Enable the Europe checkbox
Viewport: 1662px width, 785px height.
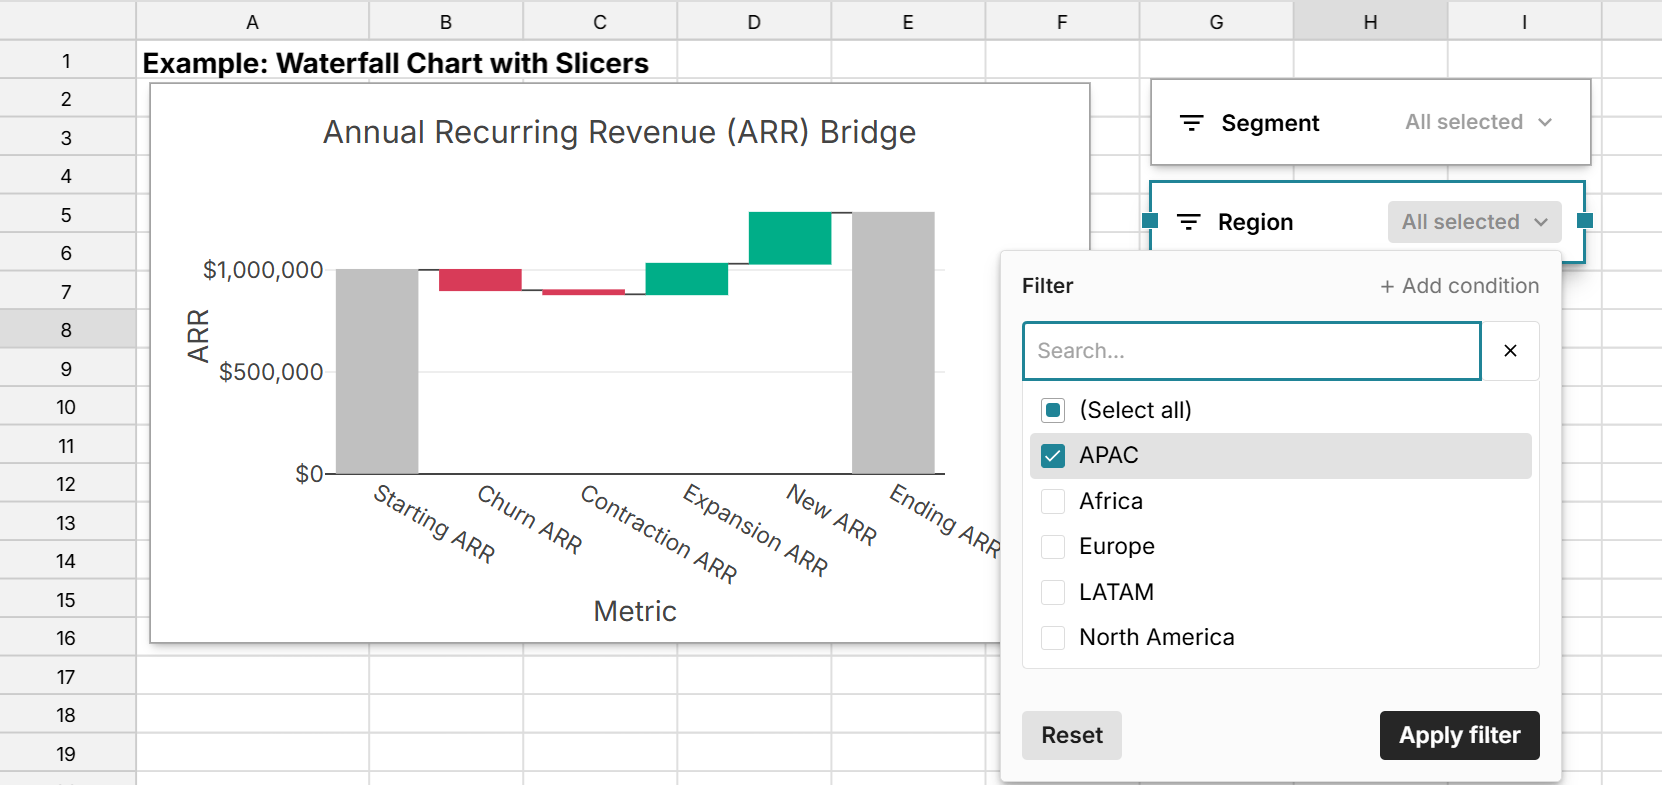point(1053,547)
